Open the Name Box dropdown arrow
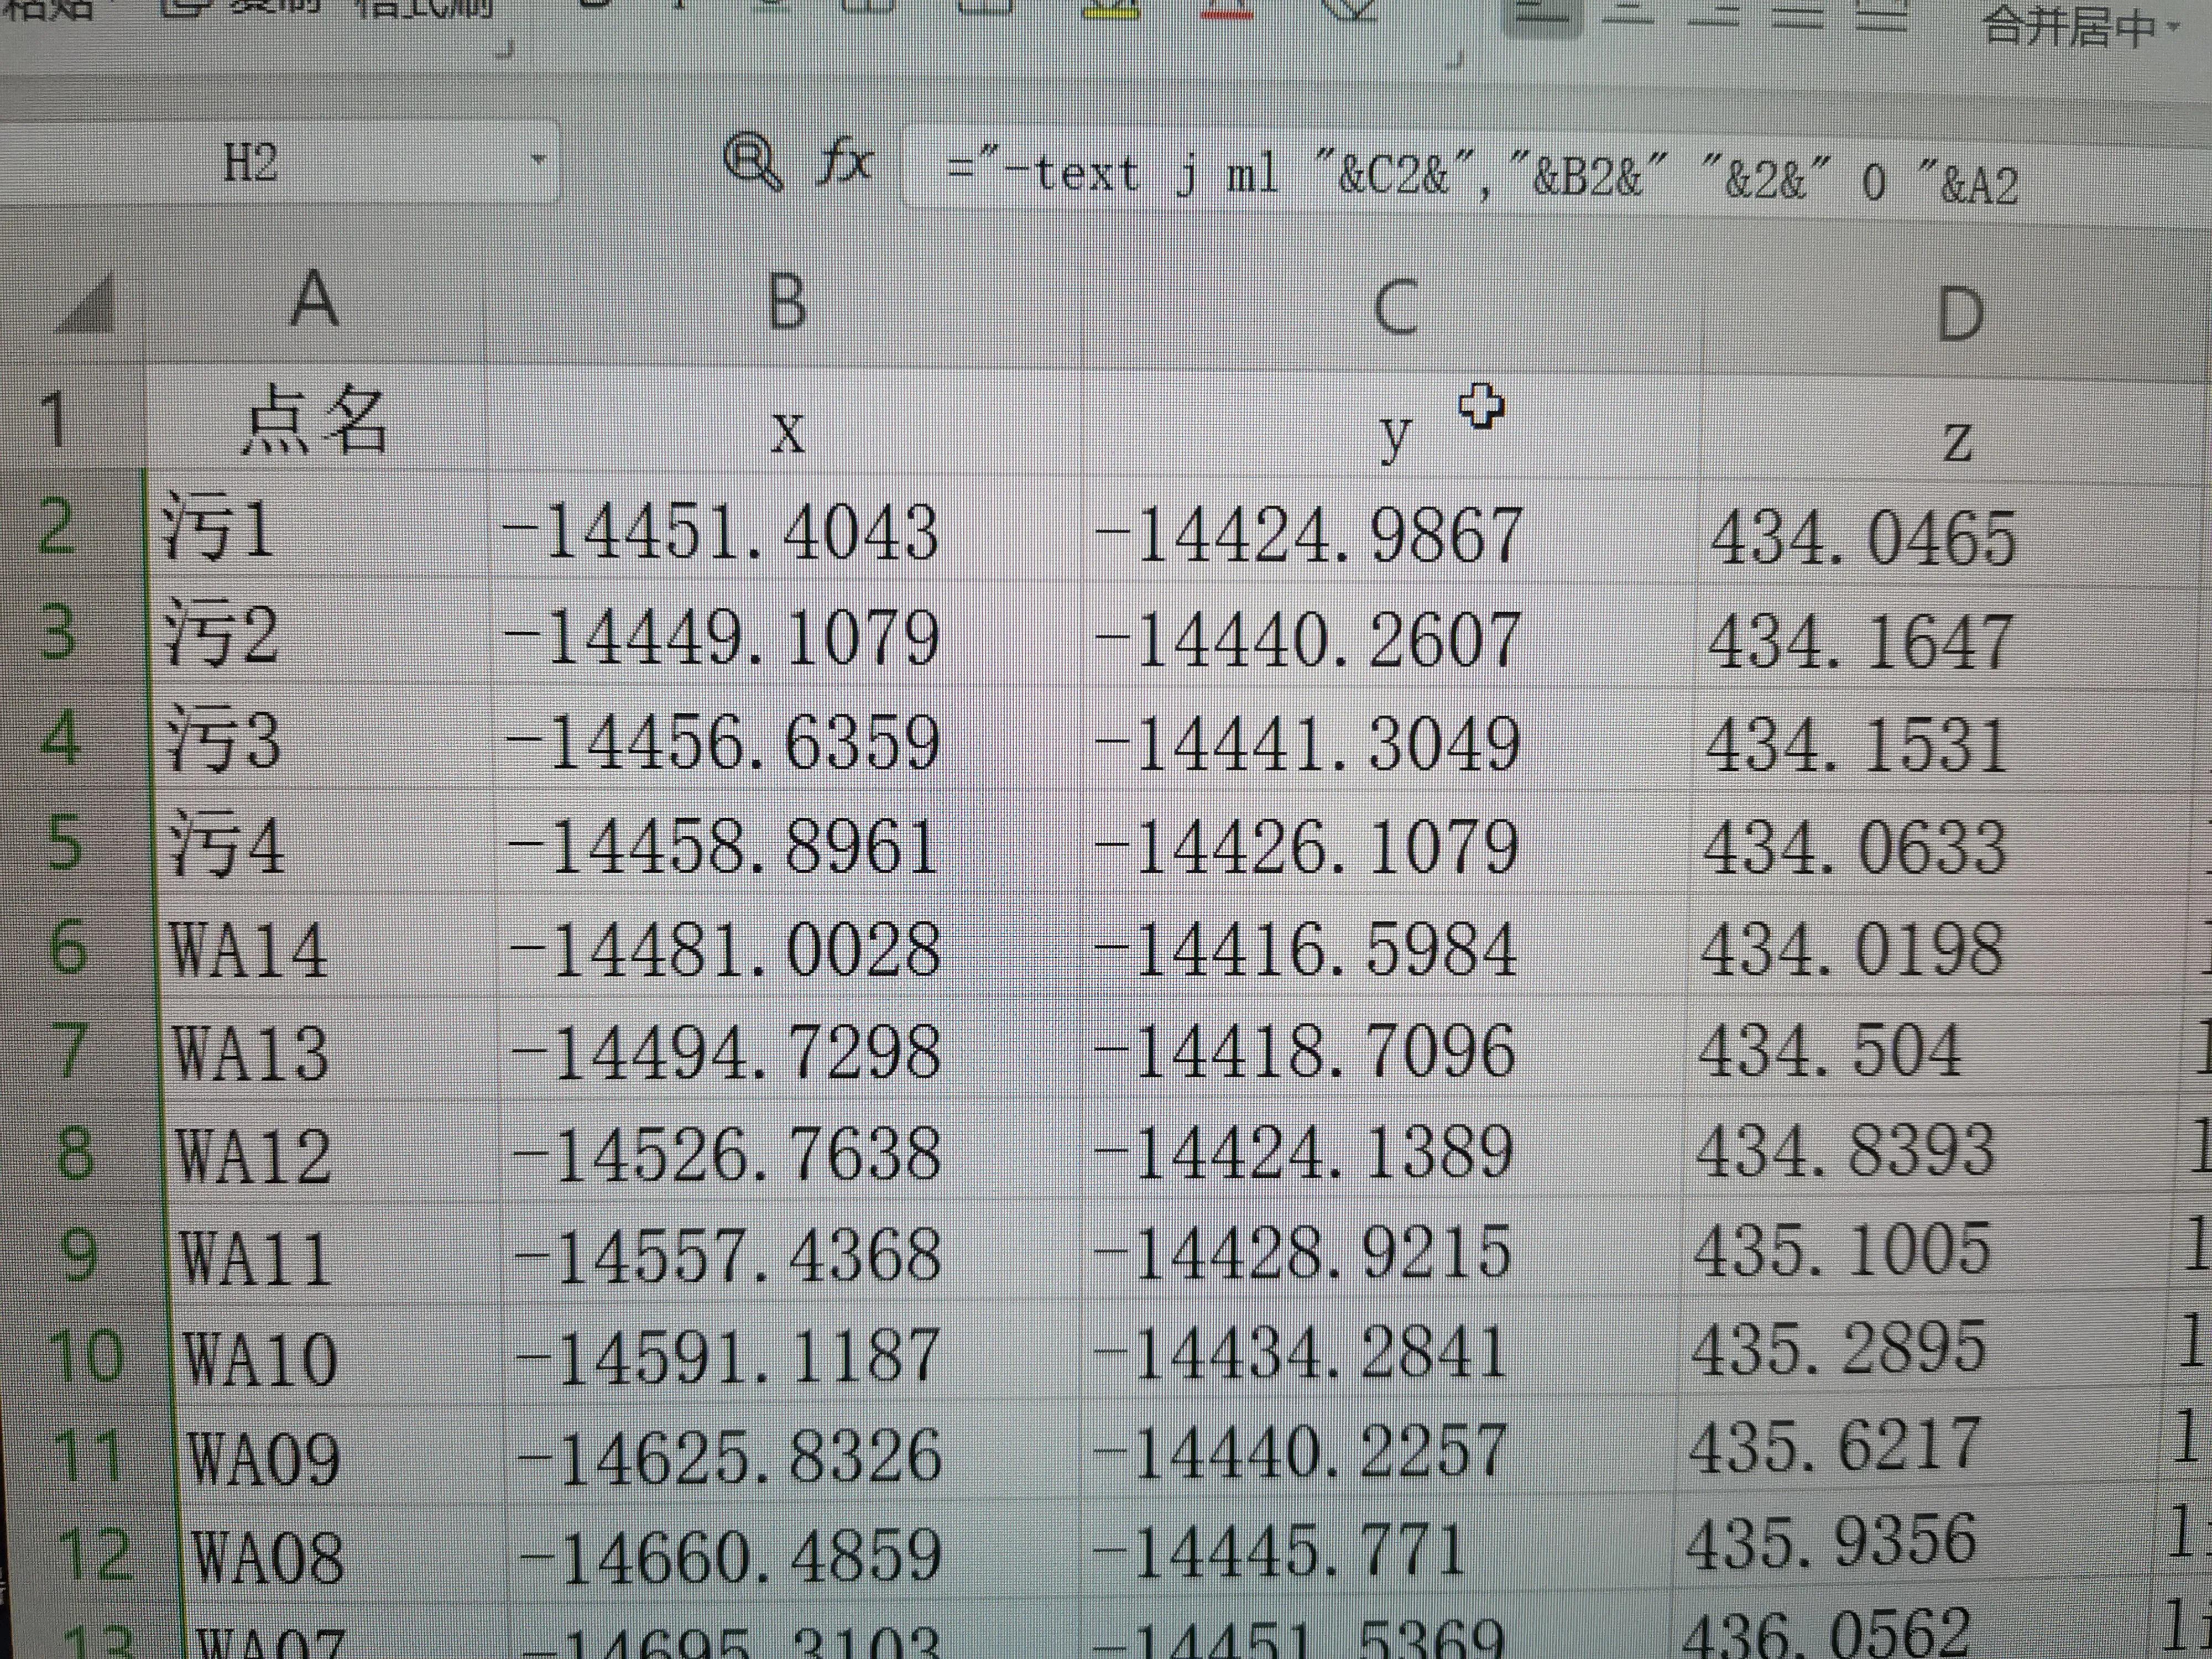Image resolution: width=2212 pixels, height=1659 pixels. (x=537, y=162)
